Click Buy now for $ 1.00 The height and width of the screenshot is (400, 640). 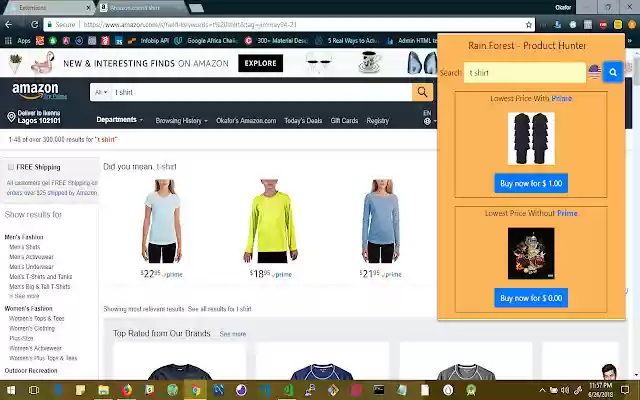531,183
